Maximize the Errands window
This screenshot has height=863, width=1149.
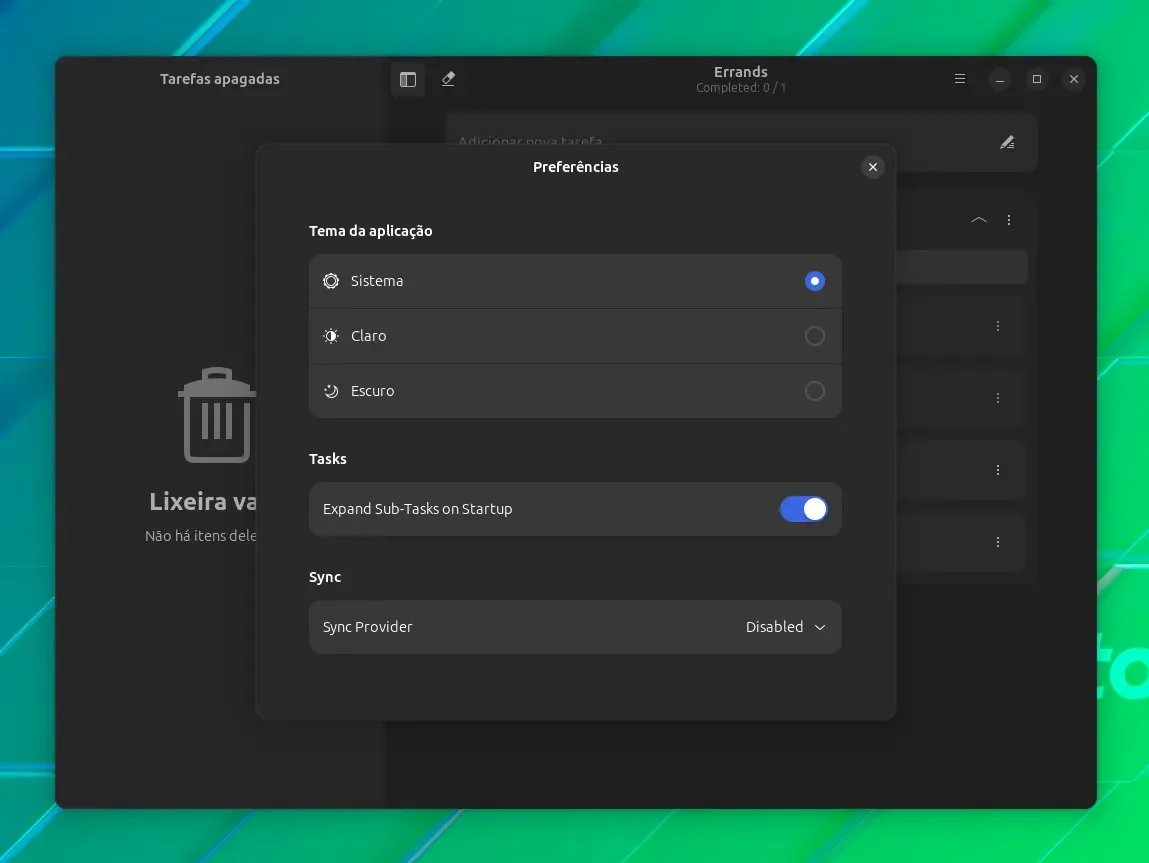[x=1037, y=79]
